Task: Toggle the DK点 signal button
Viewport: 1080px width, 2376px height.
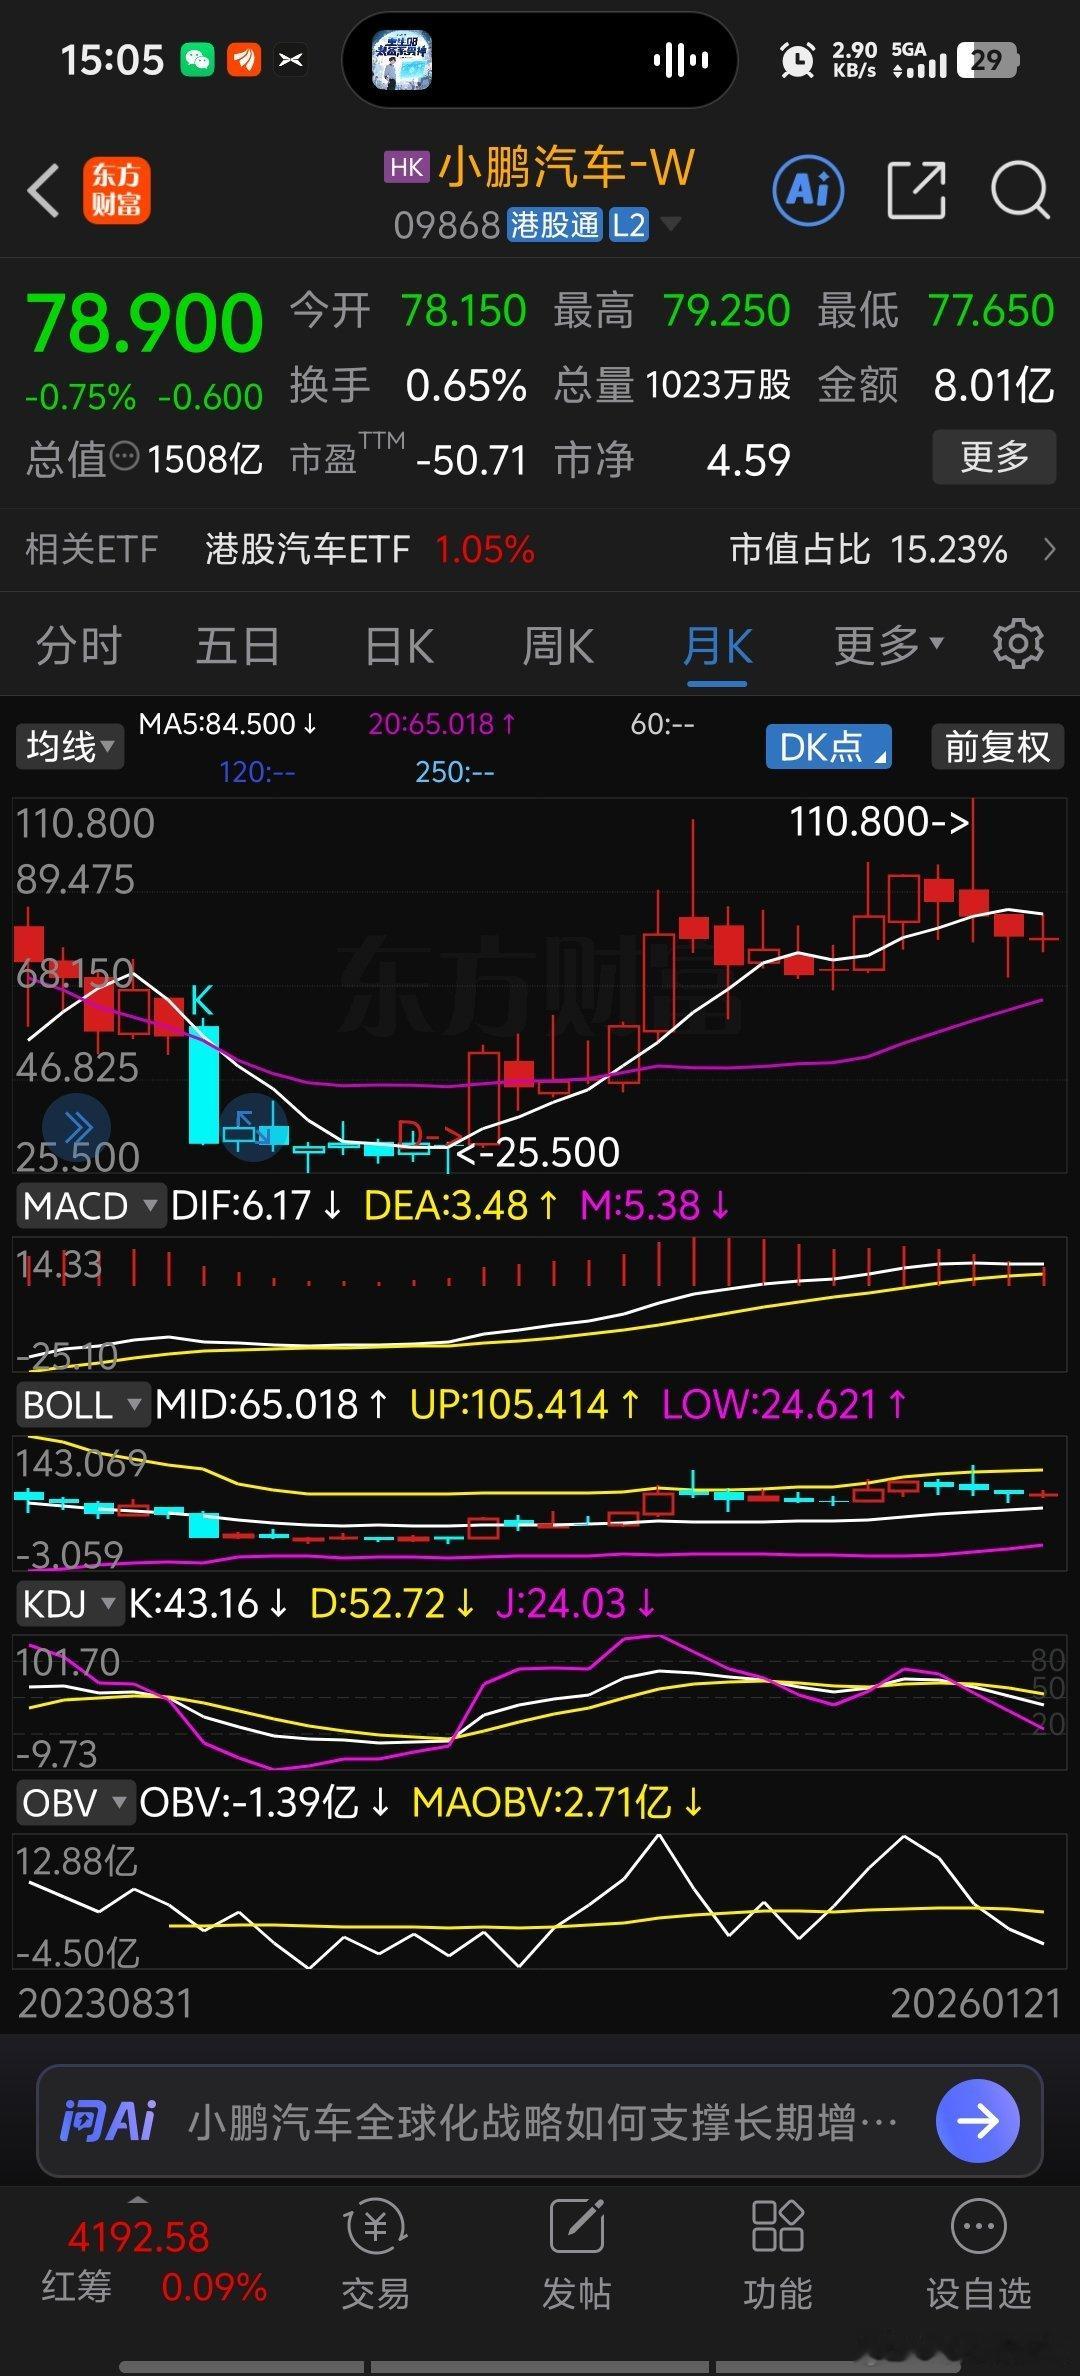Action: [x=828, y=746]
